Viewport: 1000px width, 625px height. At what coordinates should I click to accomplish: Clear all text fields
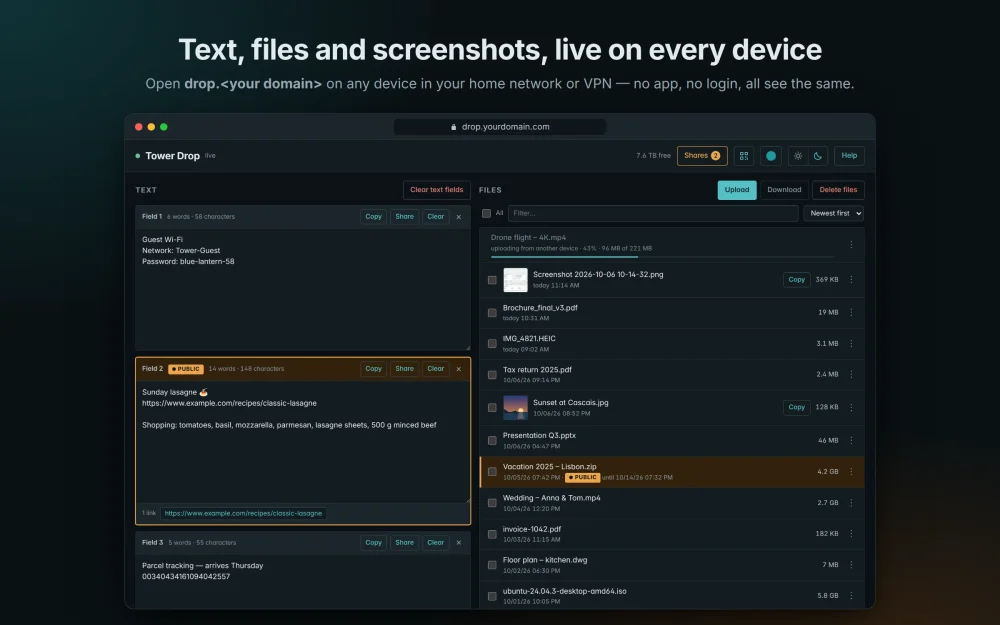[437, 190]
